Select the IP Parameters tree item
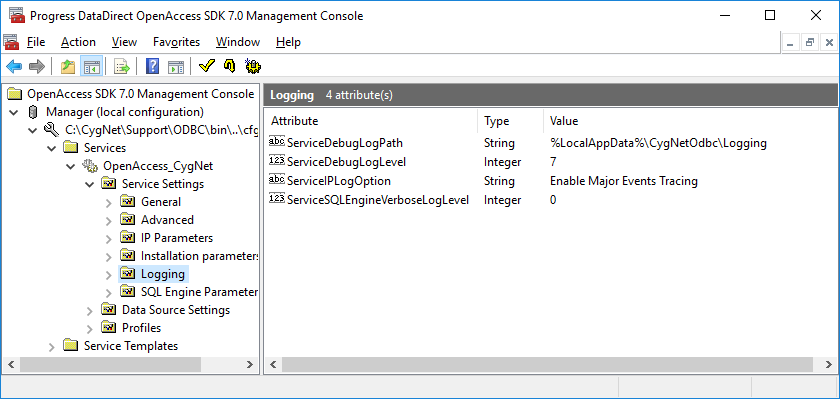Image resolution: width=840 pixels, height=399 pixels. click(177, 238)
